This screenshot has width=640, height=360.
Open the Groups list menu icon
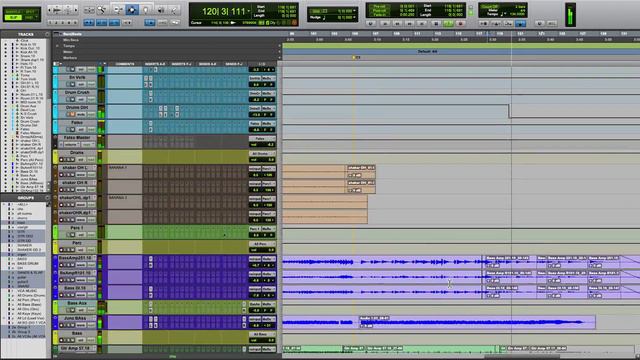pyautogui.click(x=47, y=198)
